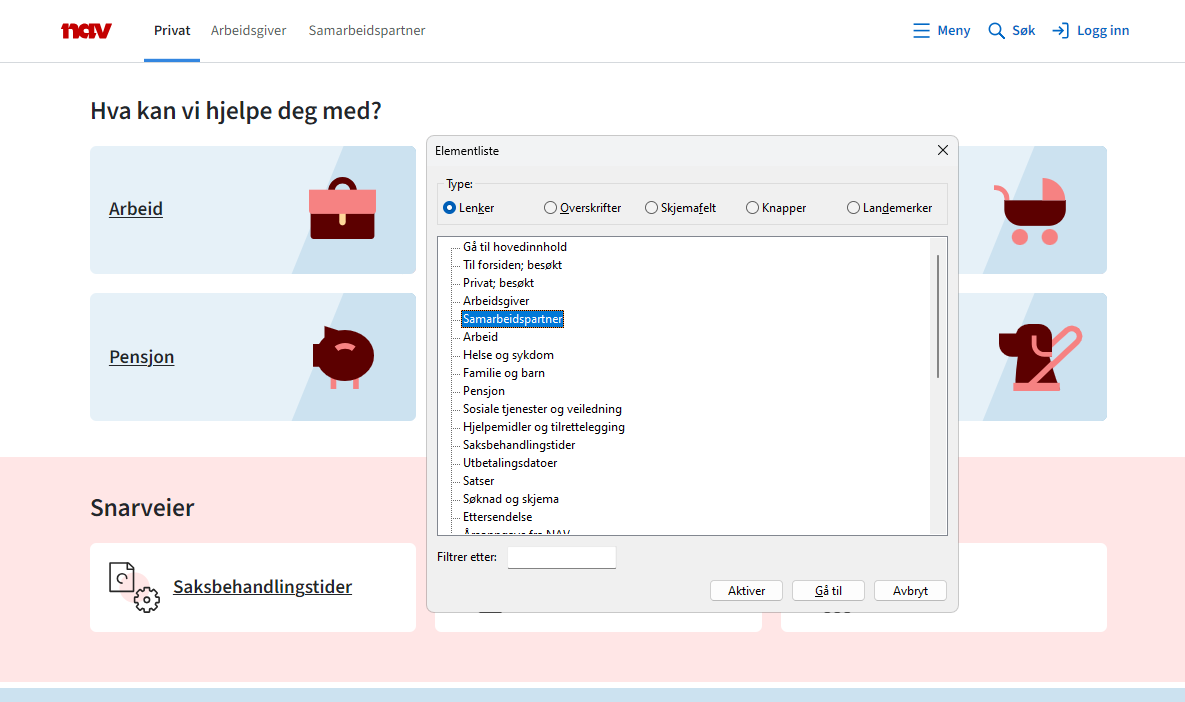This screenshot has width=1185, height=702.
Task: Click the briefcase icon on the Arbeid card
Action: point(342,209)
